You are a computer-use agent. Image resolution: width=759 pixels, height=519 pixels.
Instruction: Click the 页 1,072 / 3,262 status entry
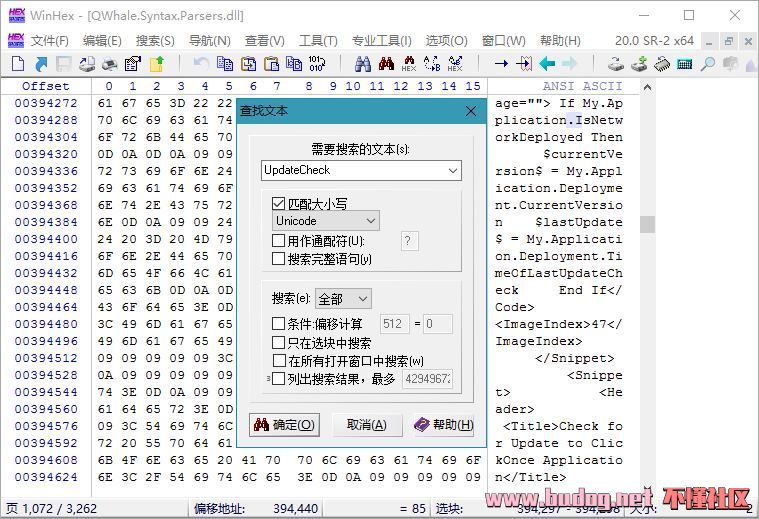tap(51, 509)
